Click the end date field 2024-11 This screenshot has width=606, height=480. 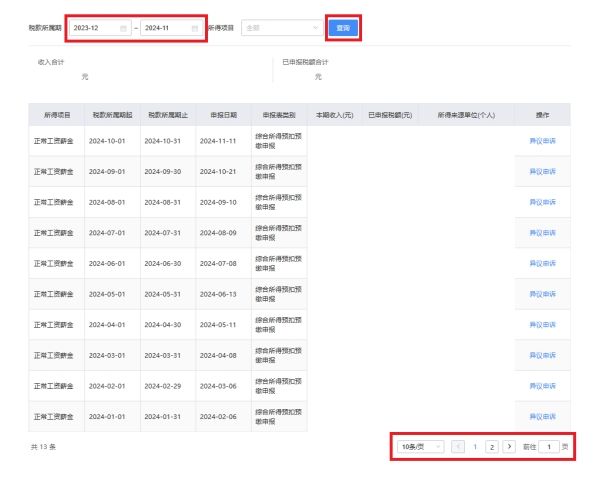(x=164, y=28)
